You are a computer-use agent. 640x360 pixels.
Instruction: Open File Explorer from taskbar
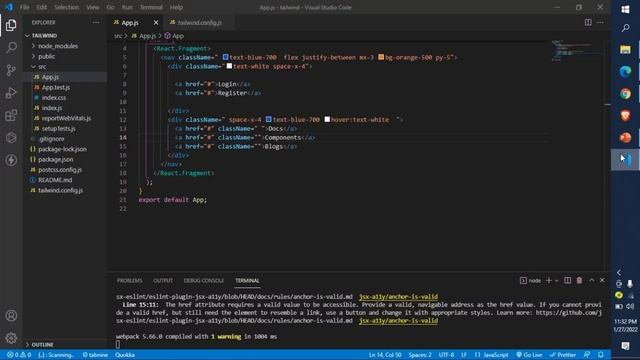pos(625,50)
